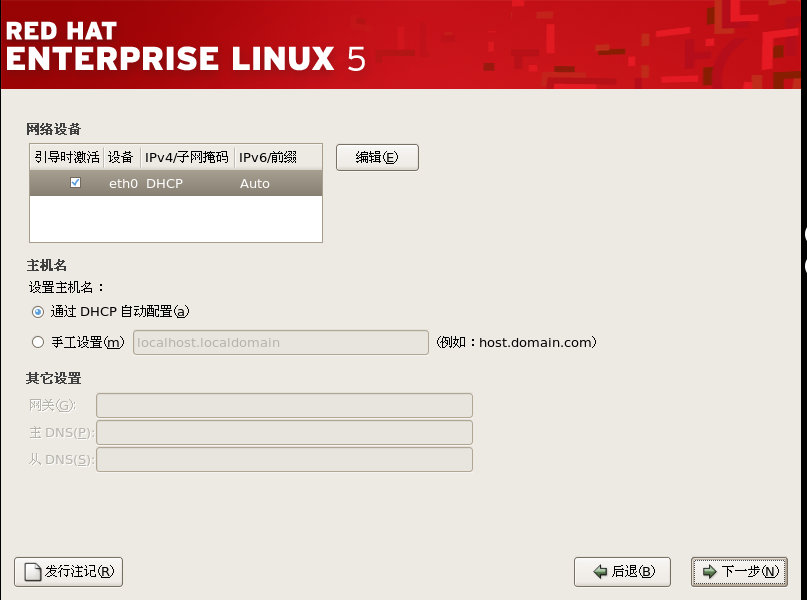Image resolution: width=807 pixels, height=600 pixels.
Task: Select the 通过 DHCP 自动配置 radio button
Action: click(x=38, y=312)
